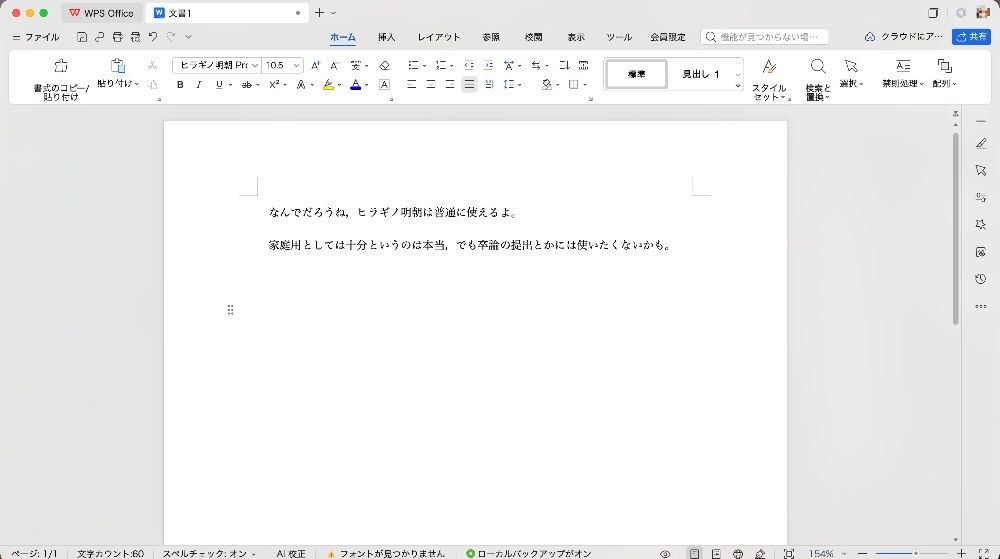Toggle superscript formatting
This screenshot has height=559, width=1000.
[x=274, y=84]
